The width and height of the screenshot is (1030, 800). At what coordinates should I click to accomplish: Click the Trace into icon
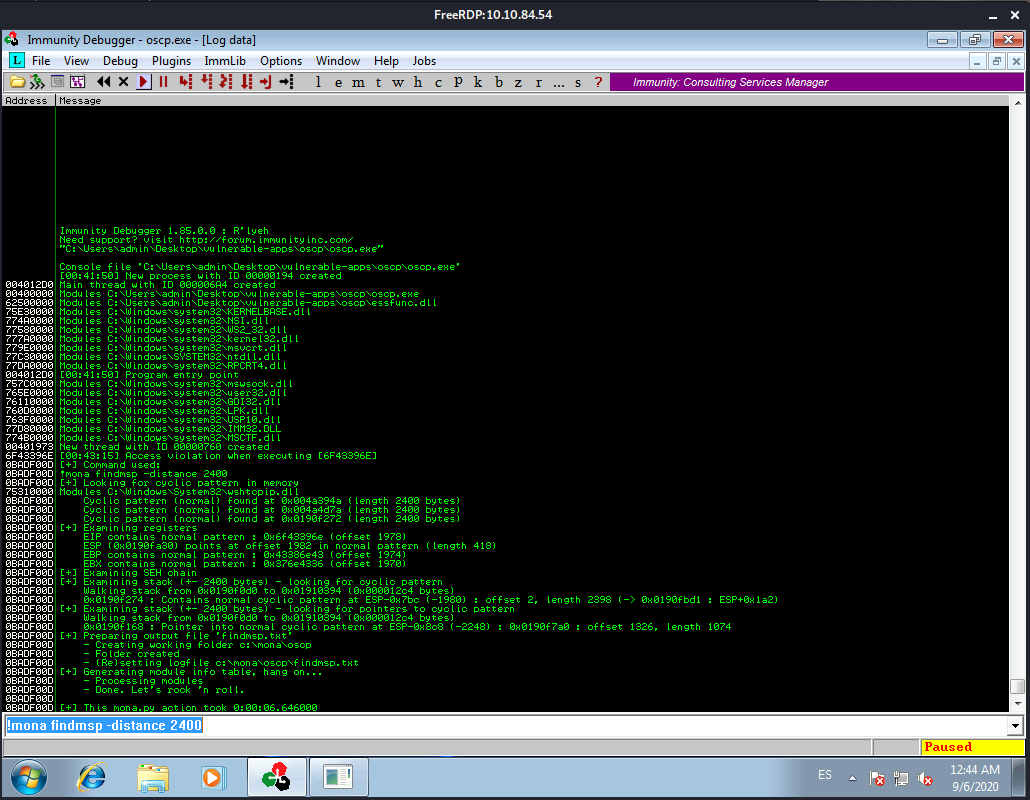tap(226, 82)
